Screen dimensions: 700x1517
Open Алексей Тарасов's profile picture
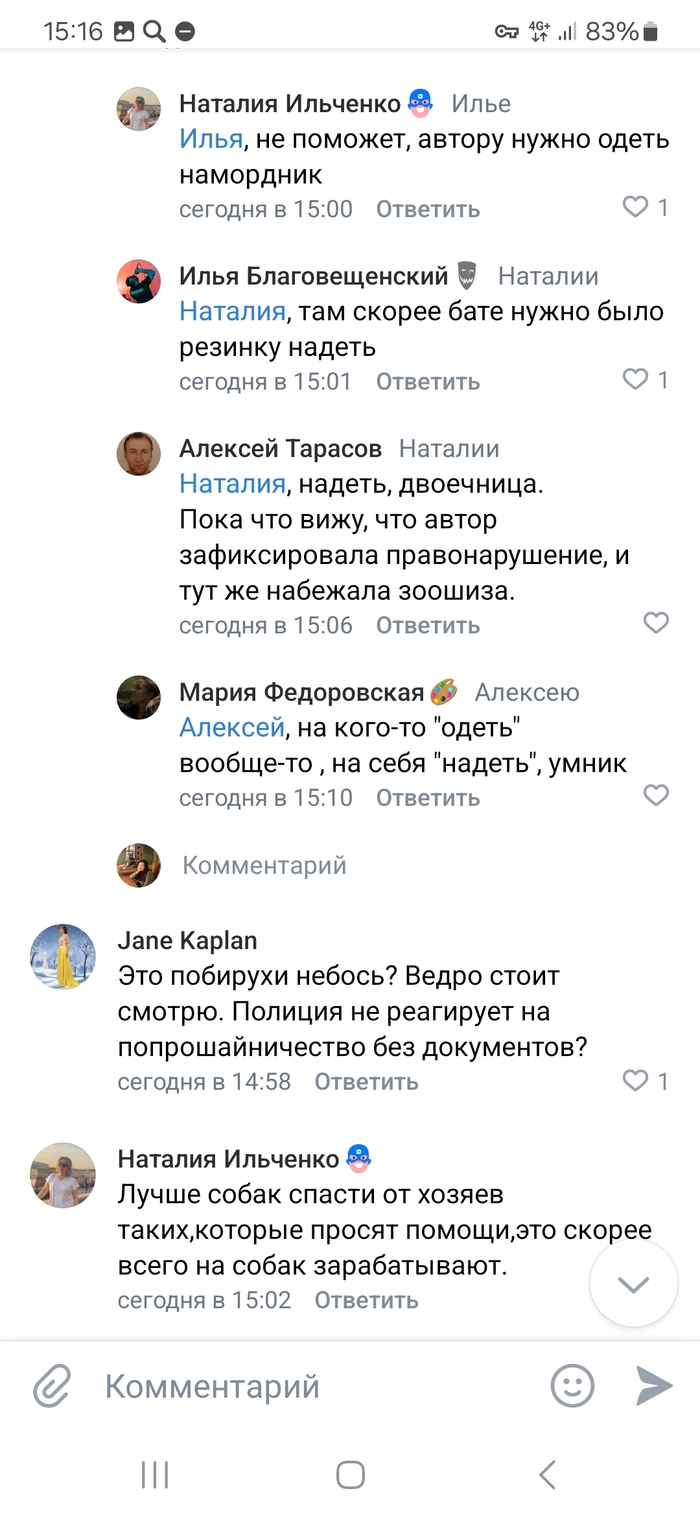139,454
